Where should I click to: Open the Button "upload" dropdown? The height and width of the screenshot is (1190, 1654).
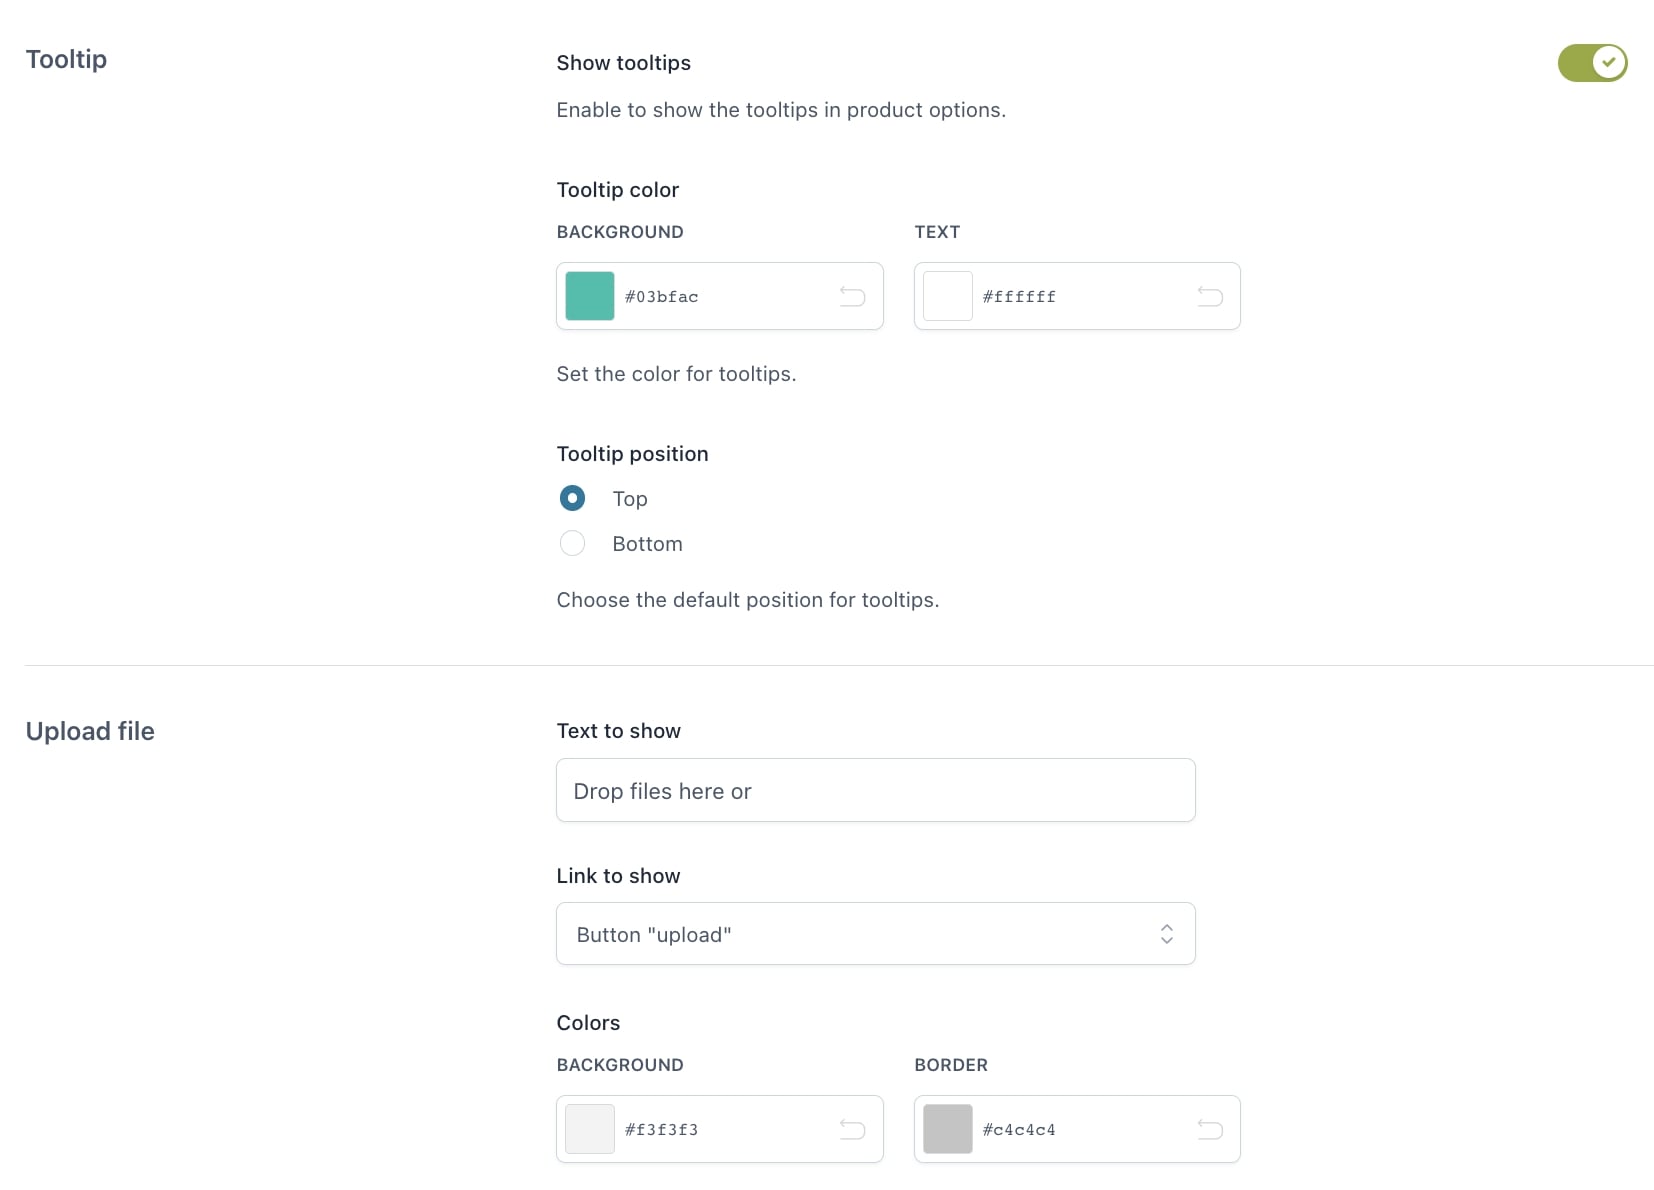860,934
